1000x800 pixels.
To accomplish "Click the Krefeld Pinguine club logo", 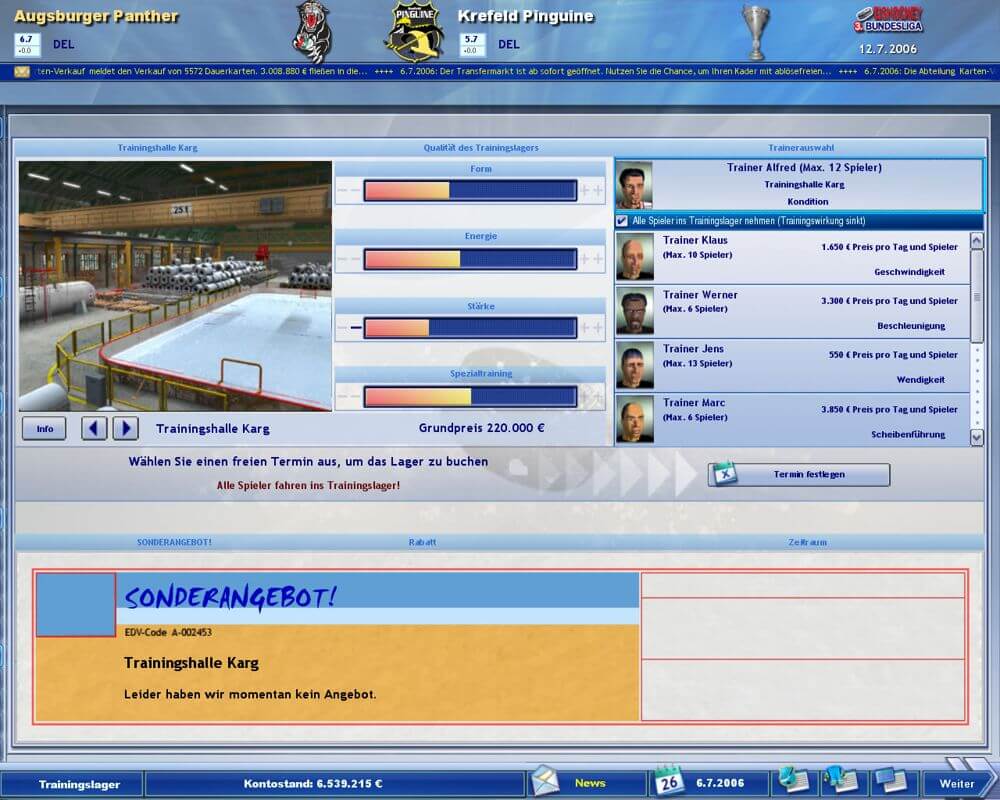I will [x=415, y=32].
